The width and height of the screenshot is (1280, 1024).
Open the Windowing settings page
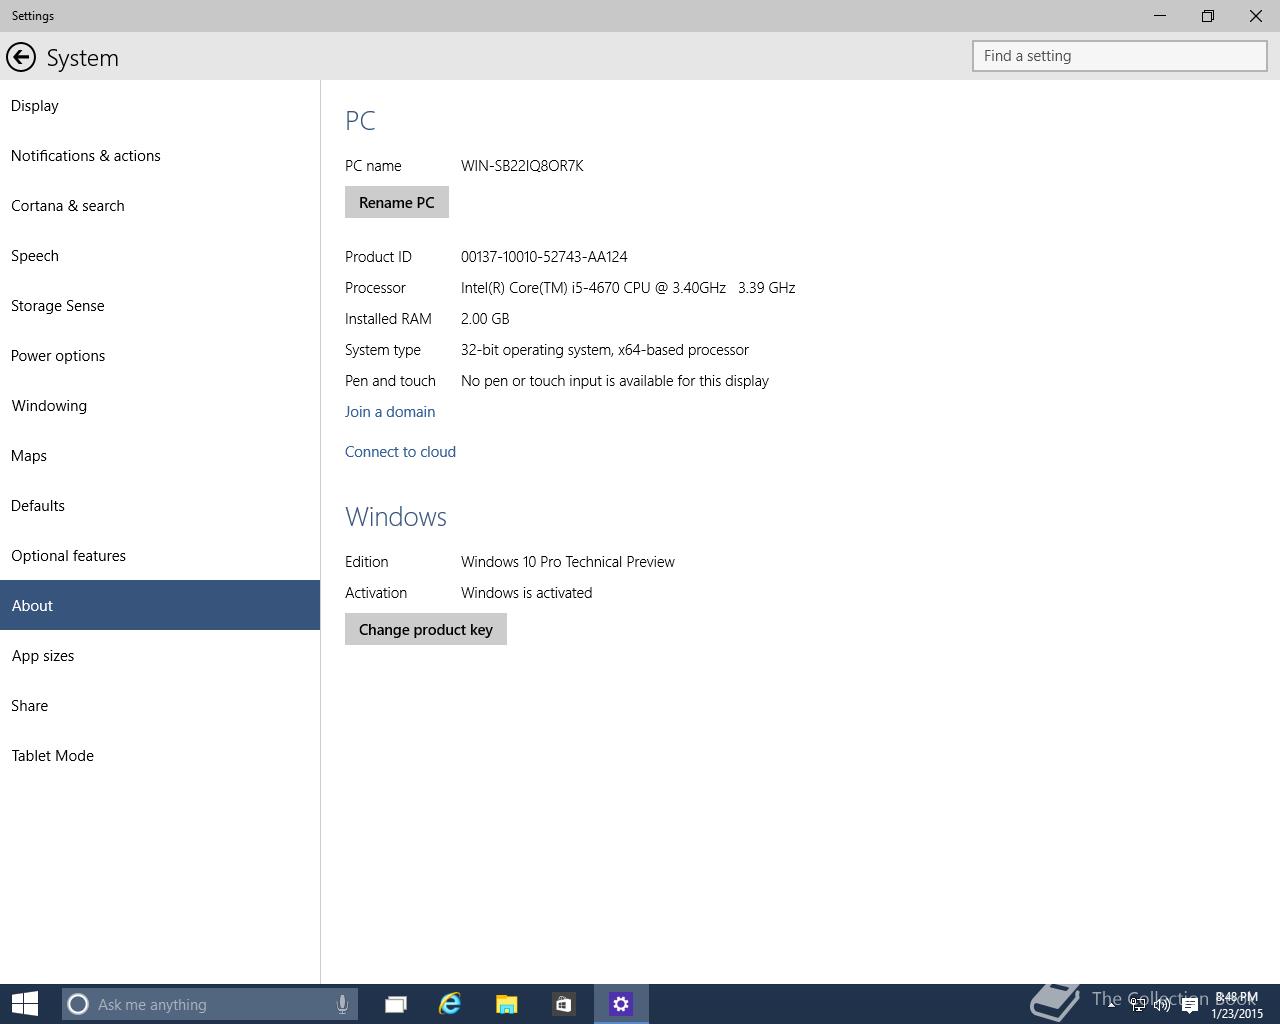(160, 405)
